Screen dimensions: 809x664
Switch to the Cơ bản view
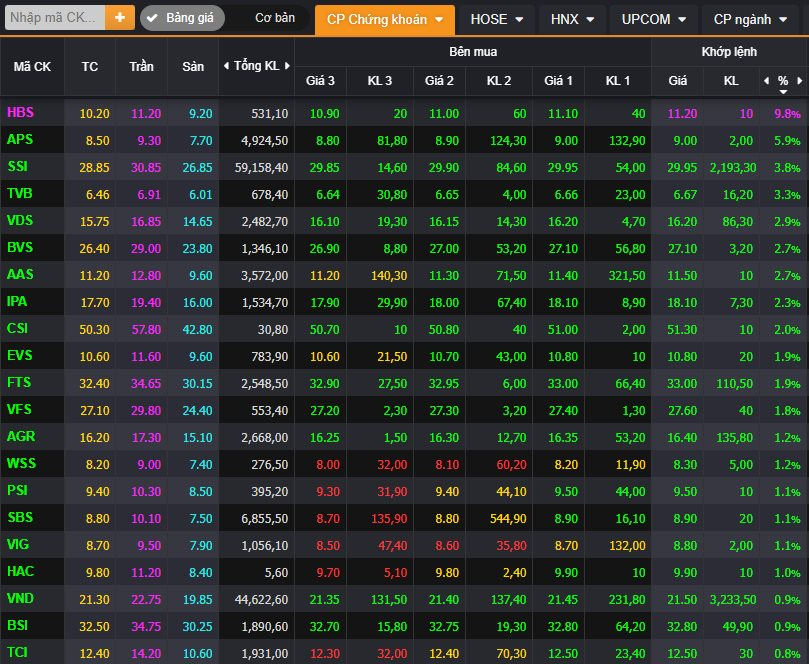274,18
